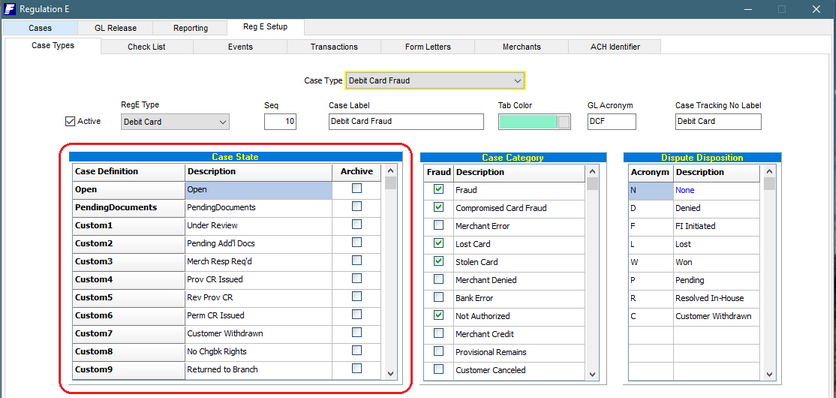Image resolution: width=836 pixels, height=398 pixels.
Task: Open the ACH Identifier sub-tab
Action: coord(615,47)
